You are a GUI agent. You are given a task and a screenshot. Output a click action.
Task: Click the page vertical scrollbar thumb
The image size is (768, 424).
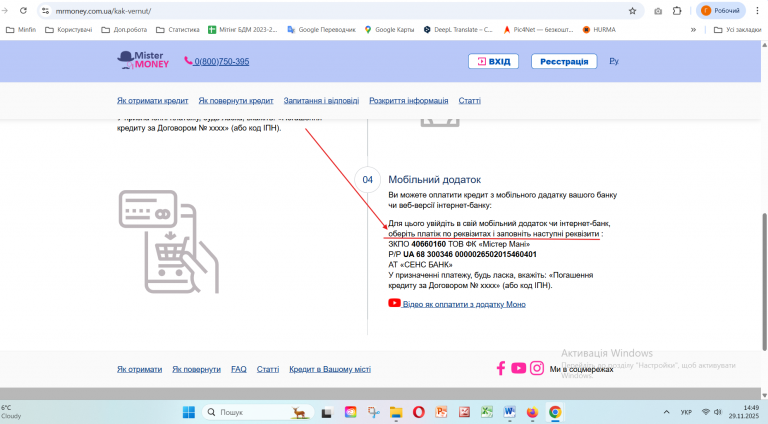click(764, 282)
